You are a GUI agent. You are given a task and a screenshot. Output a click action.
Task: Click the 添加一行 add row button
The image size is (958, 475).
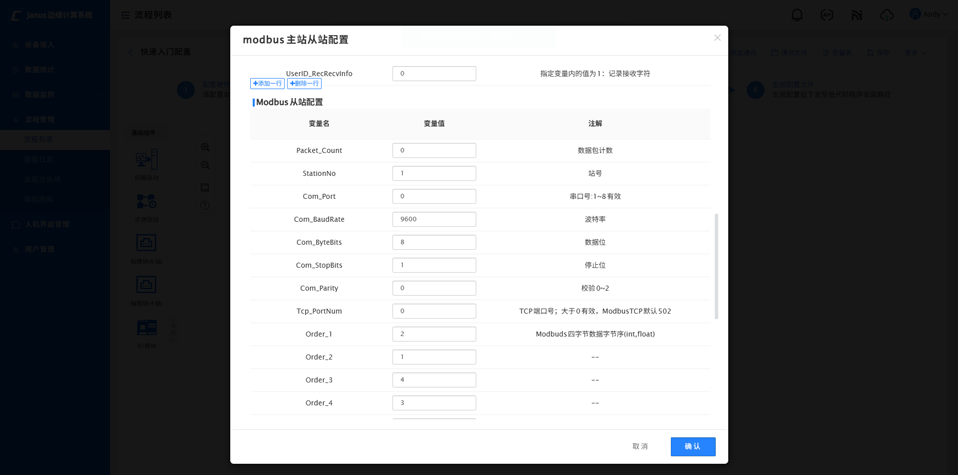click(x=267, y=84)
